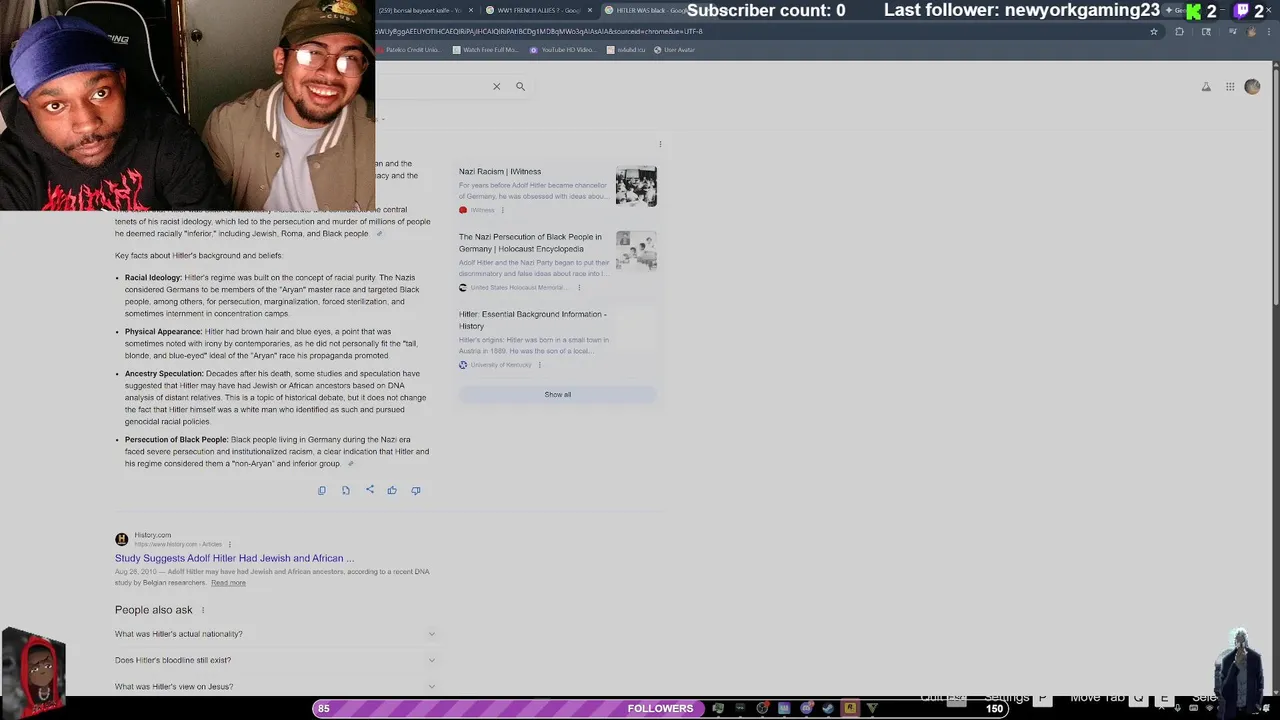Screen dimensions: 1280x720
Task: Open Holocaust Memorial source three-dot menu
Action: (578, 288)
